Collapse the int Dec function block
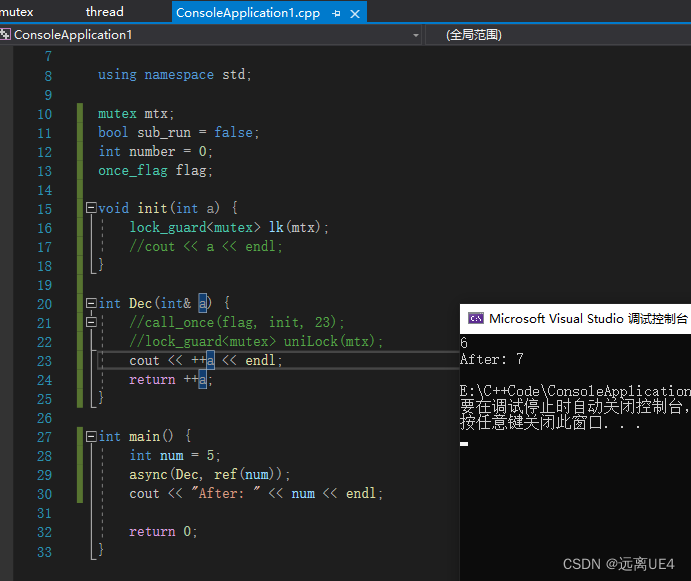The width and height of the screenshot is (691, 581). 91,303
